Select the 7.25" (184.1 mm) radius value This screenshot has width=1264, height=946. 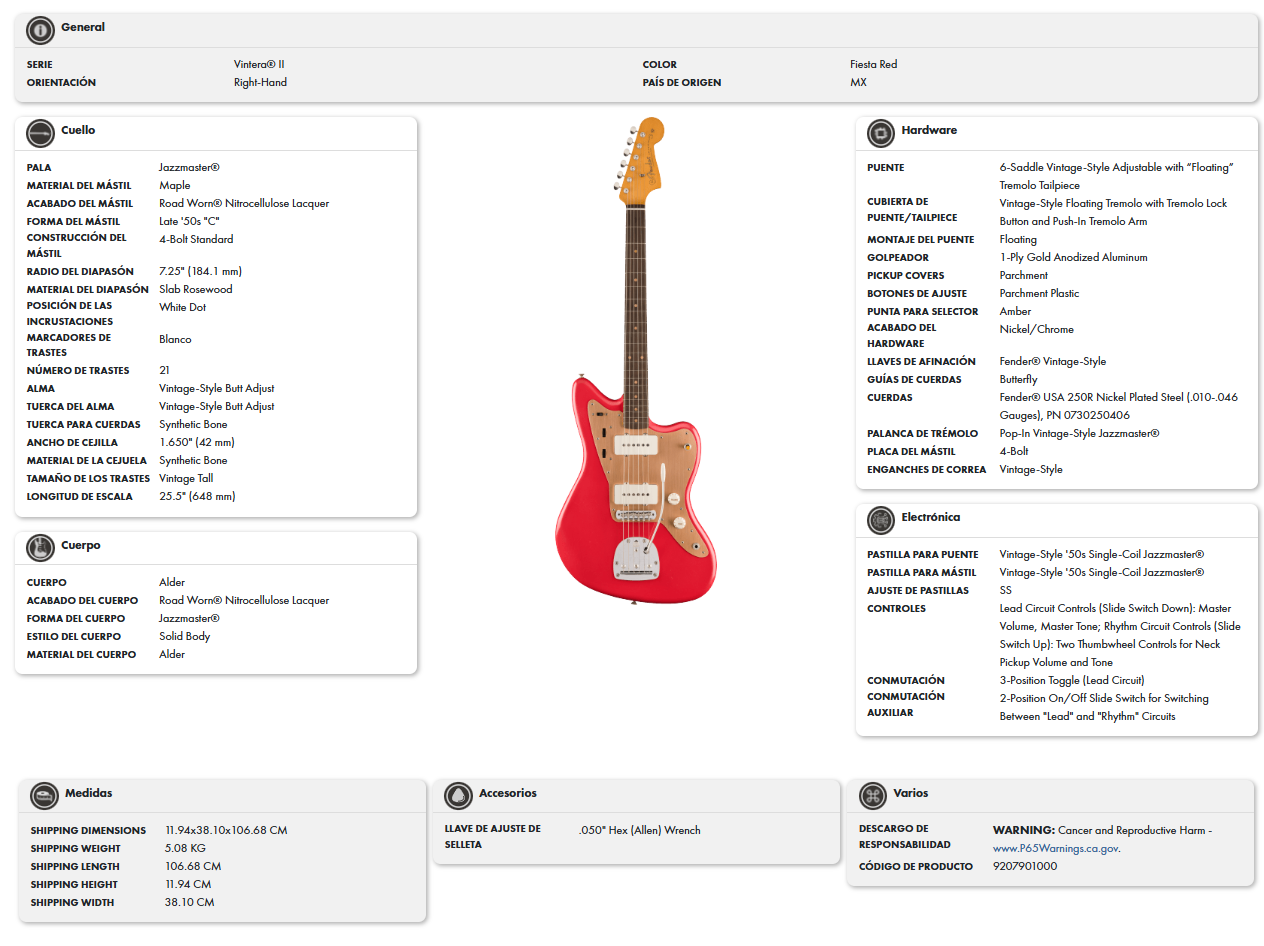pos(200,271)
